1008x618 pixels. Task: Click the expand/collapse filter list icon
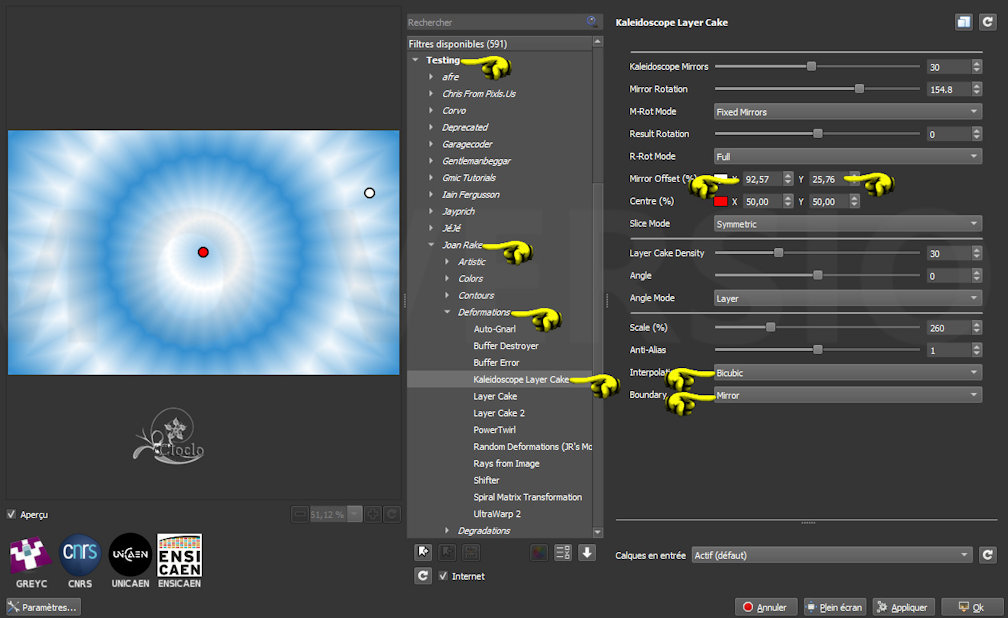pyautogui.click(x=562, y=552)
